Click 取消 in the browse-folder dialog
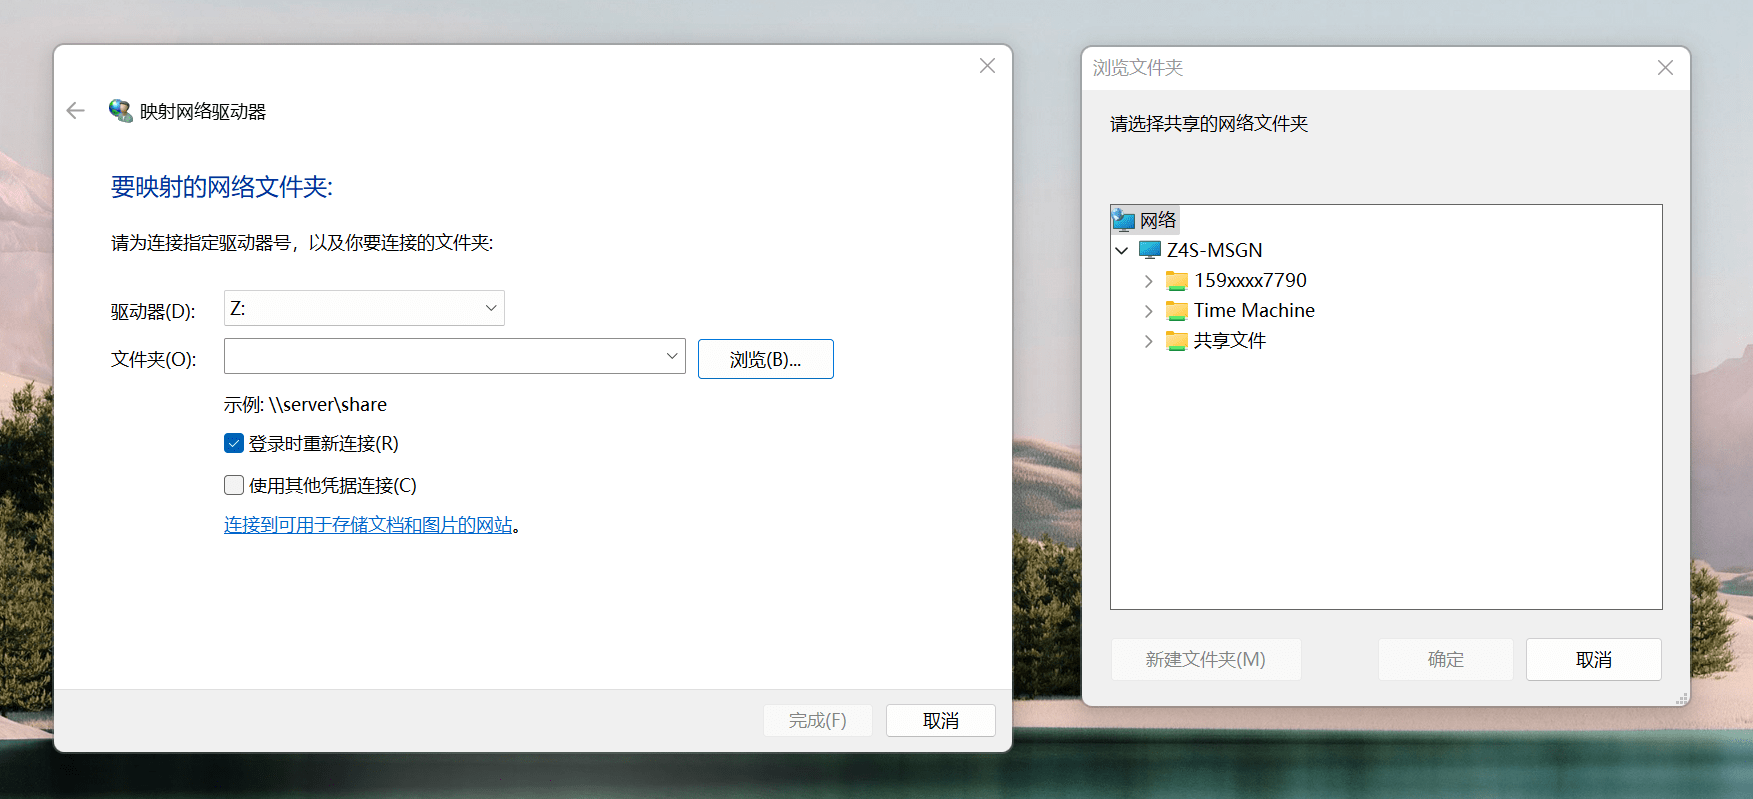Image resolution: width=1753 pixels, height=799 pixels. (1594, 660)
